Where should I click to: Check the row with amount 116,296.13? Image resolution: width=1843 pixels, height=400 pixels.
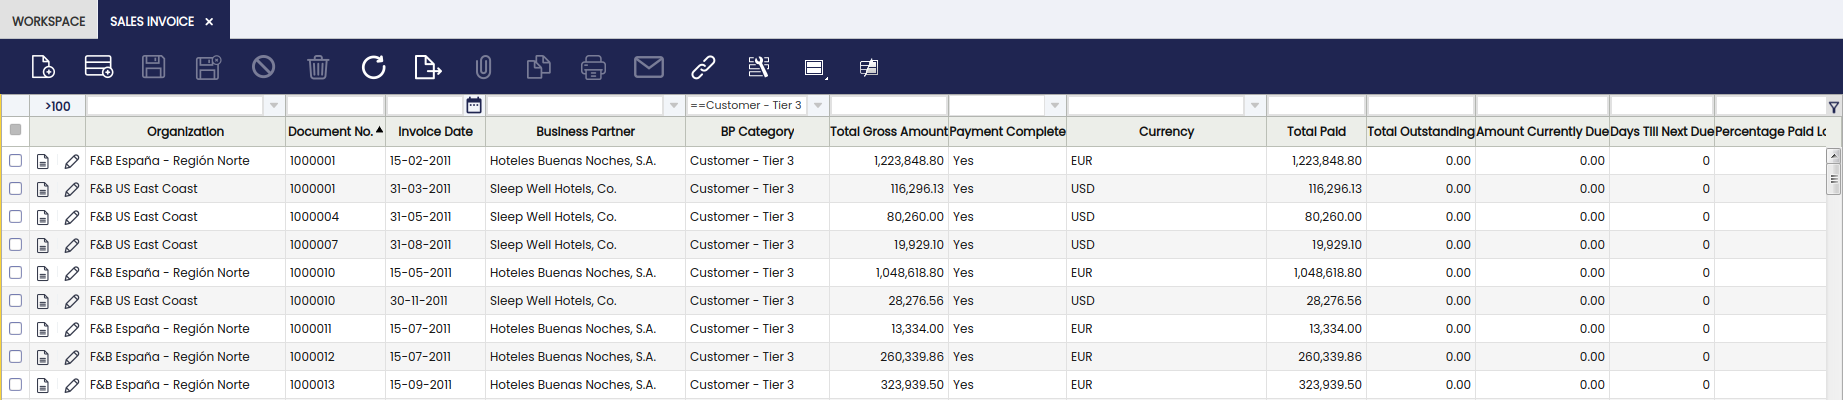(15, 188)
